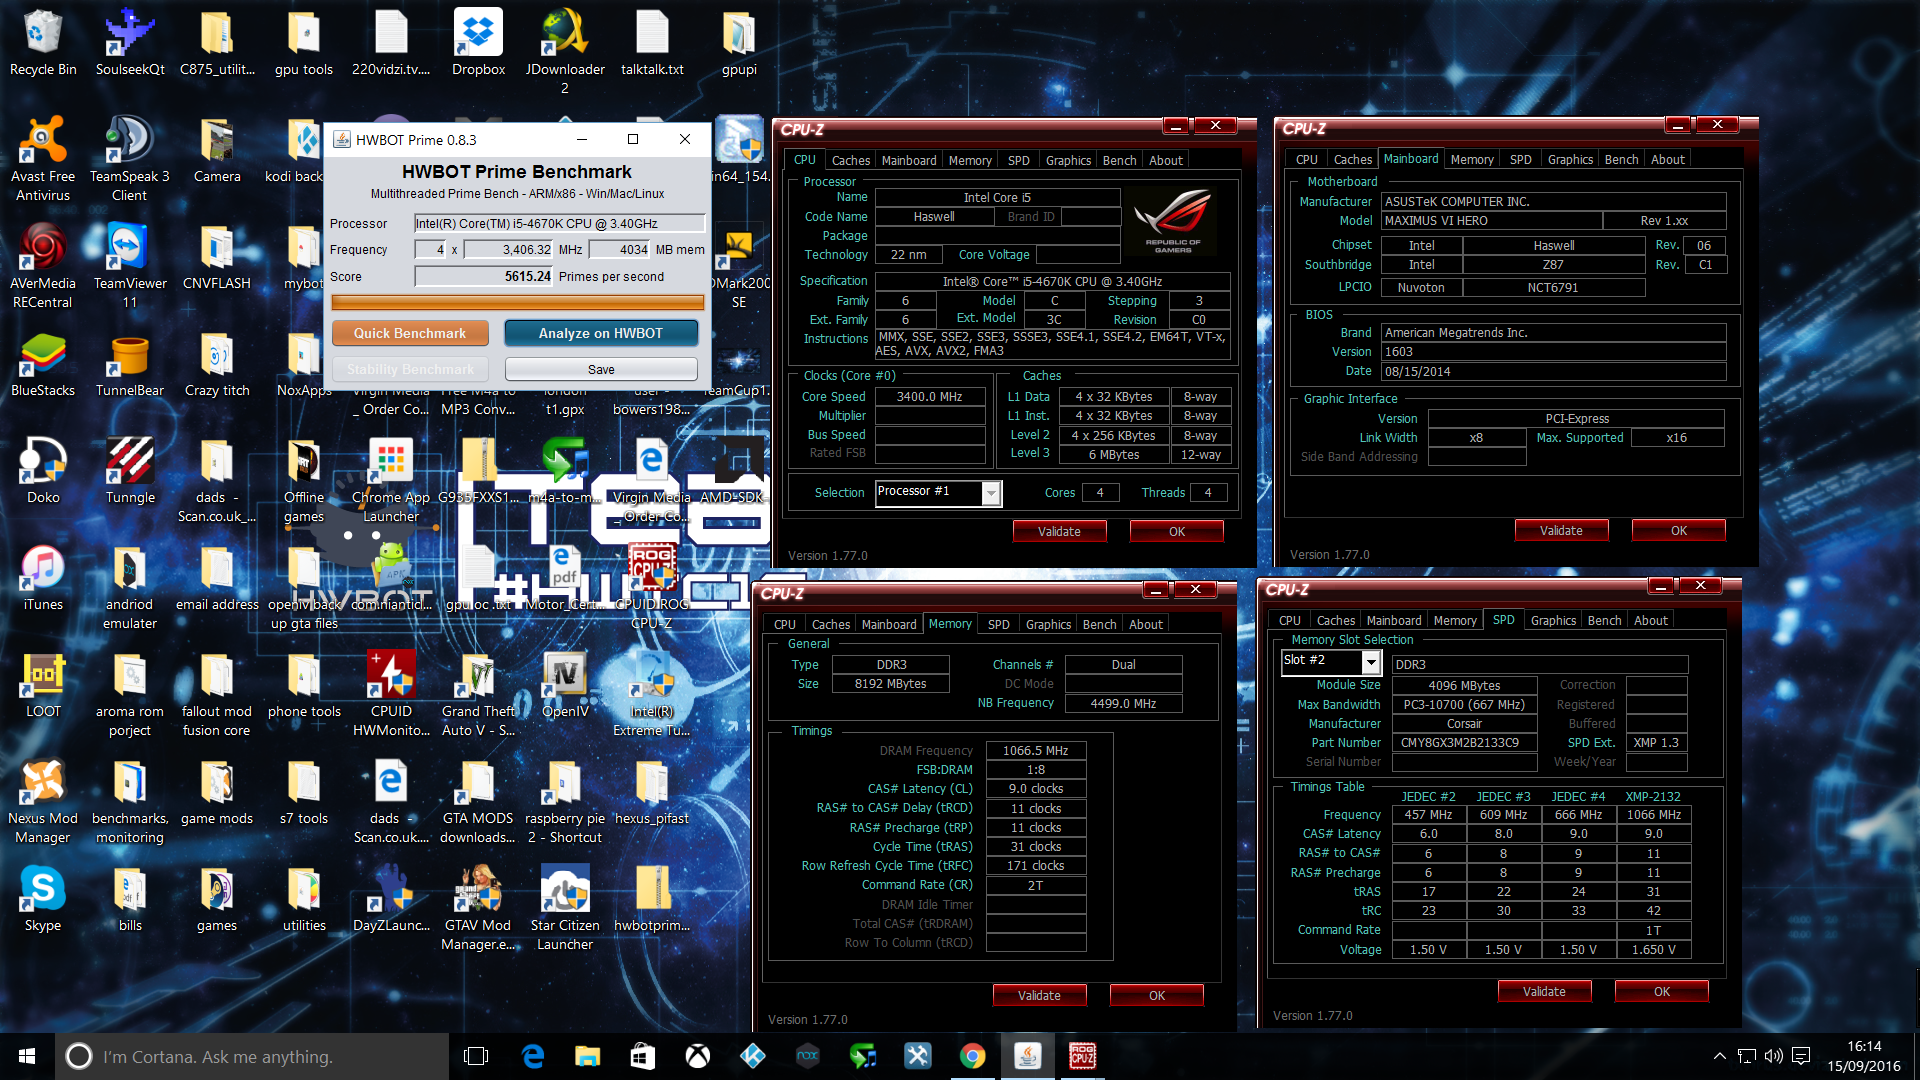Open OpenIV desktop shortcut

click(x=565, y=684)
